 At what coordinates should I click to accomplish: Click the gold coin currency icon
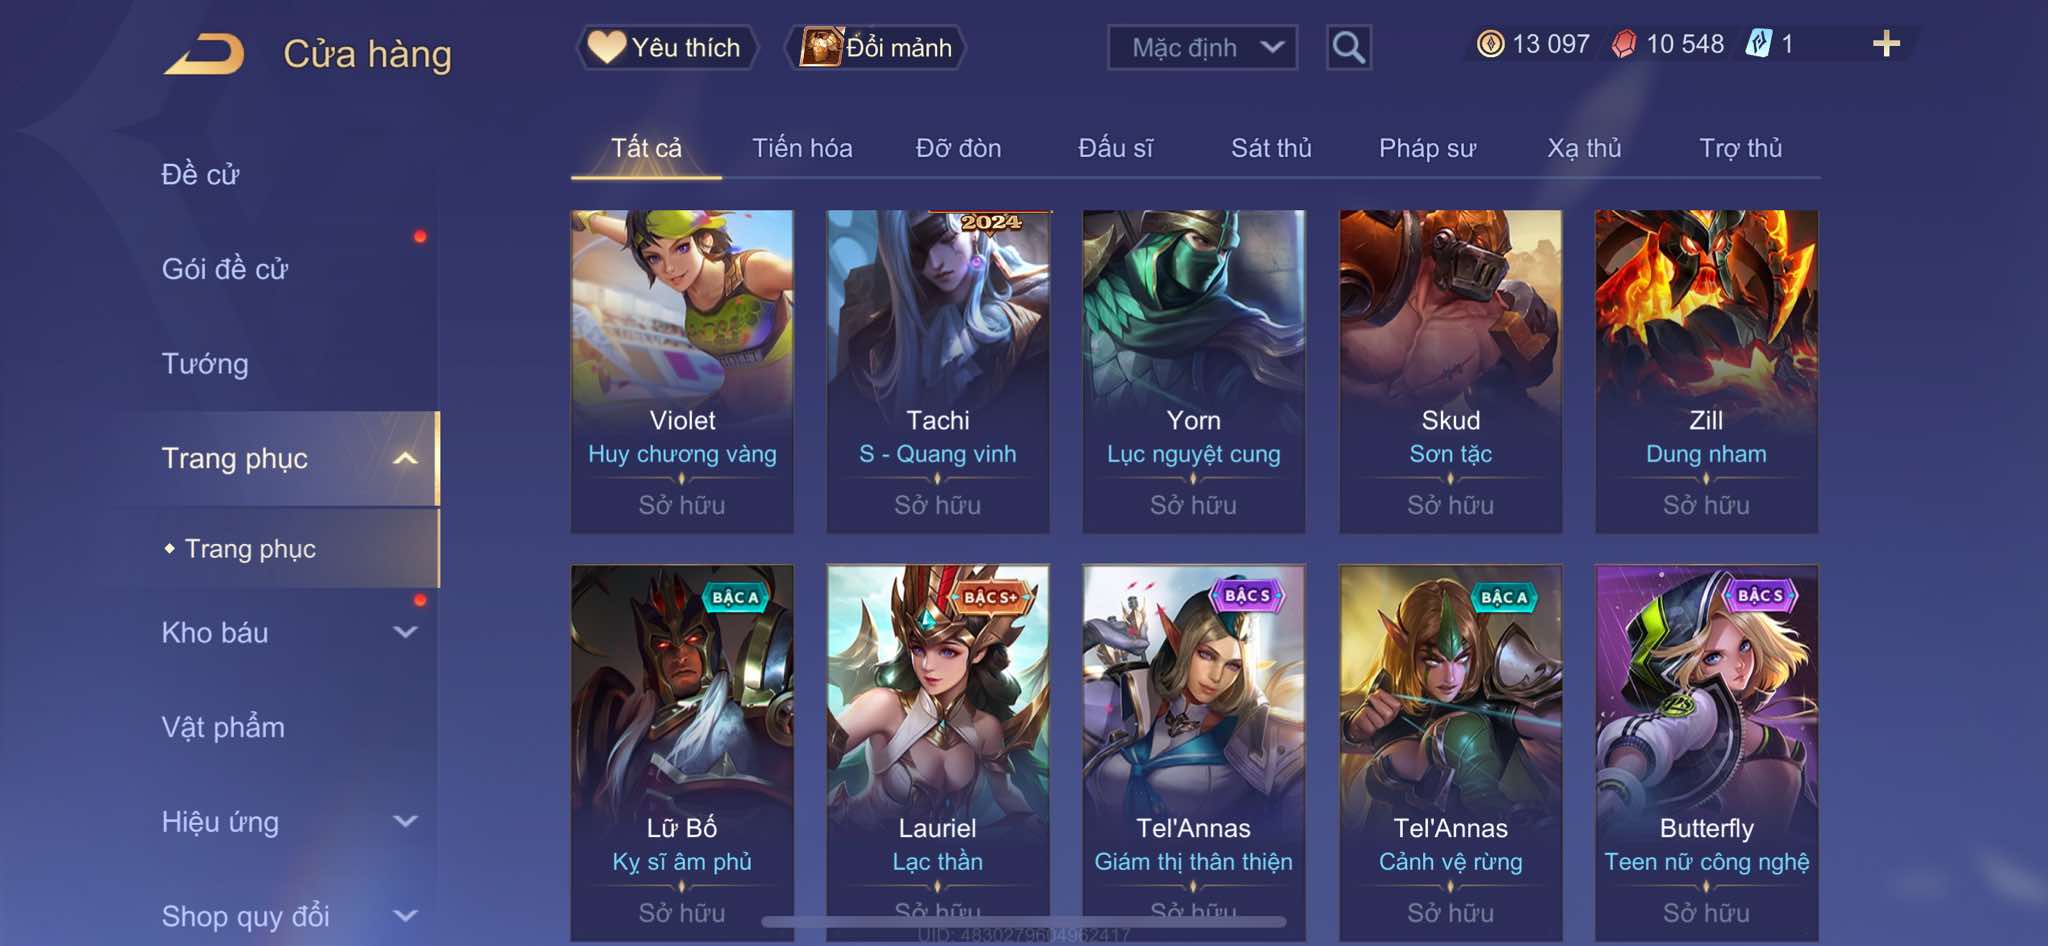[x=1490, y=44]
